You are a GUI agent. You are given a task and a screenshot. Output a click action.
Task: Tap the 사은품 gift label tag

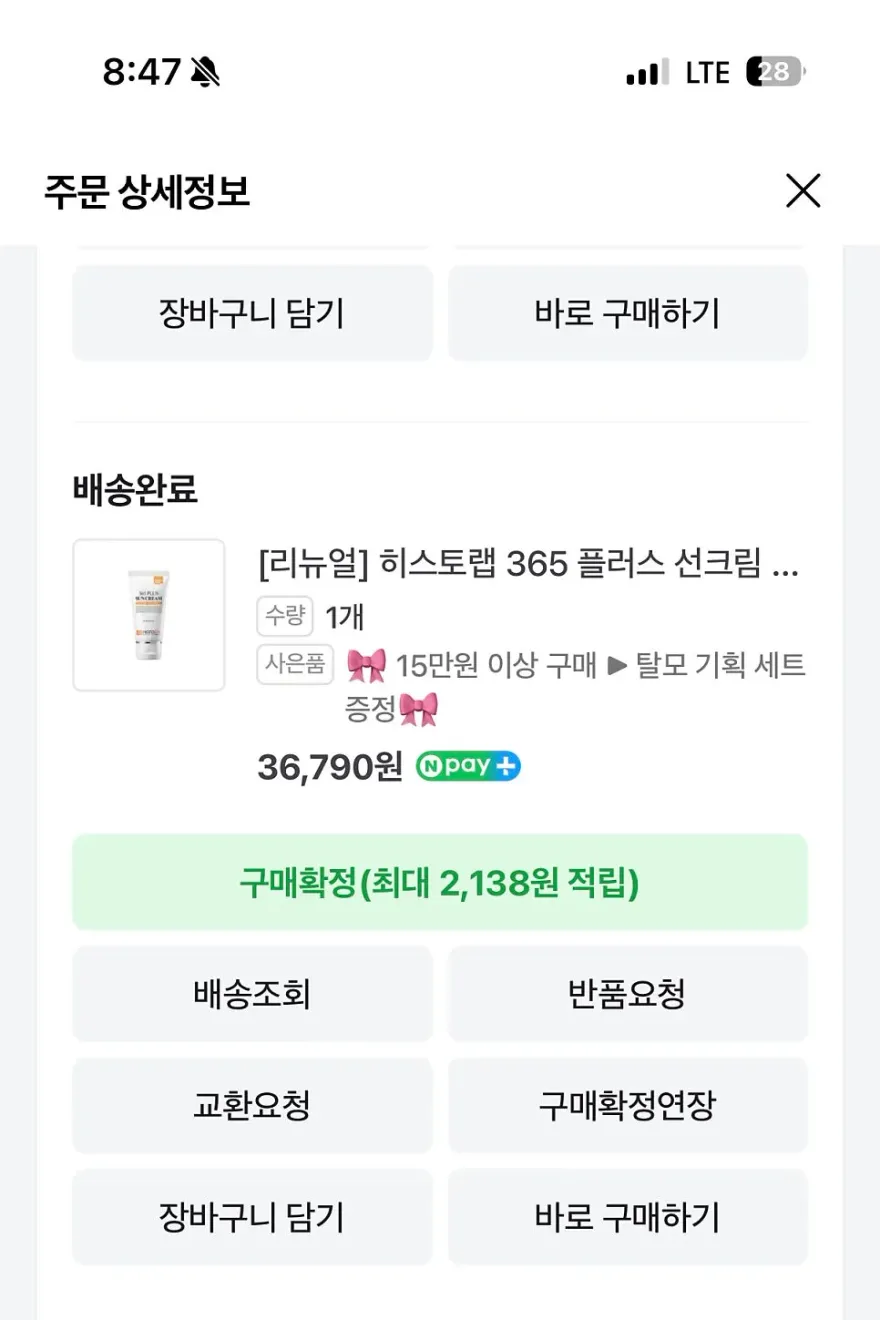click(x=295, y=664)
